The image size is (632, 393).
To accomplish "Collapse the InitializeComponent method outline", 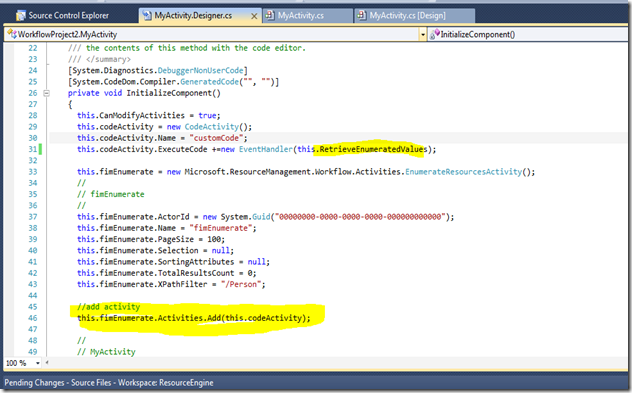I will click(x=46, y=93).
